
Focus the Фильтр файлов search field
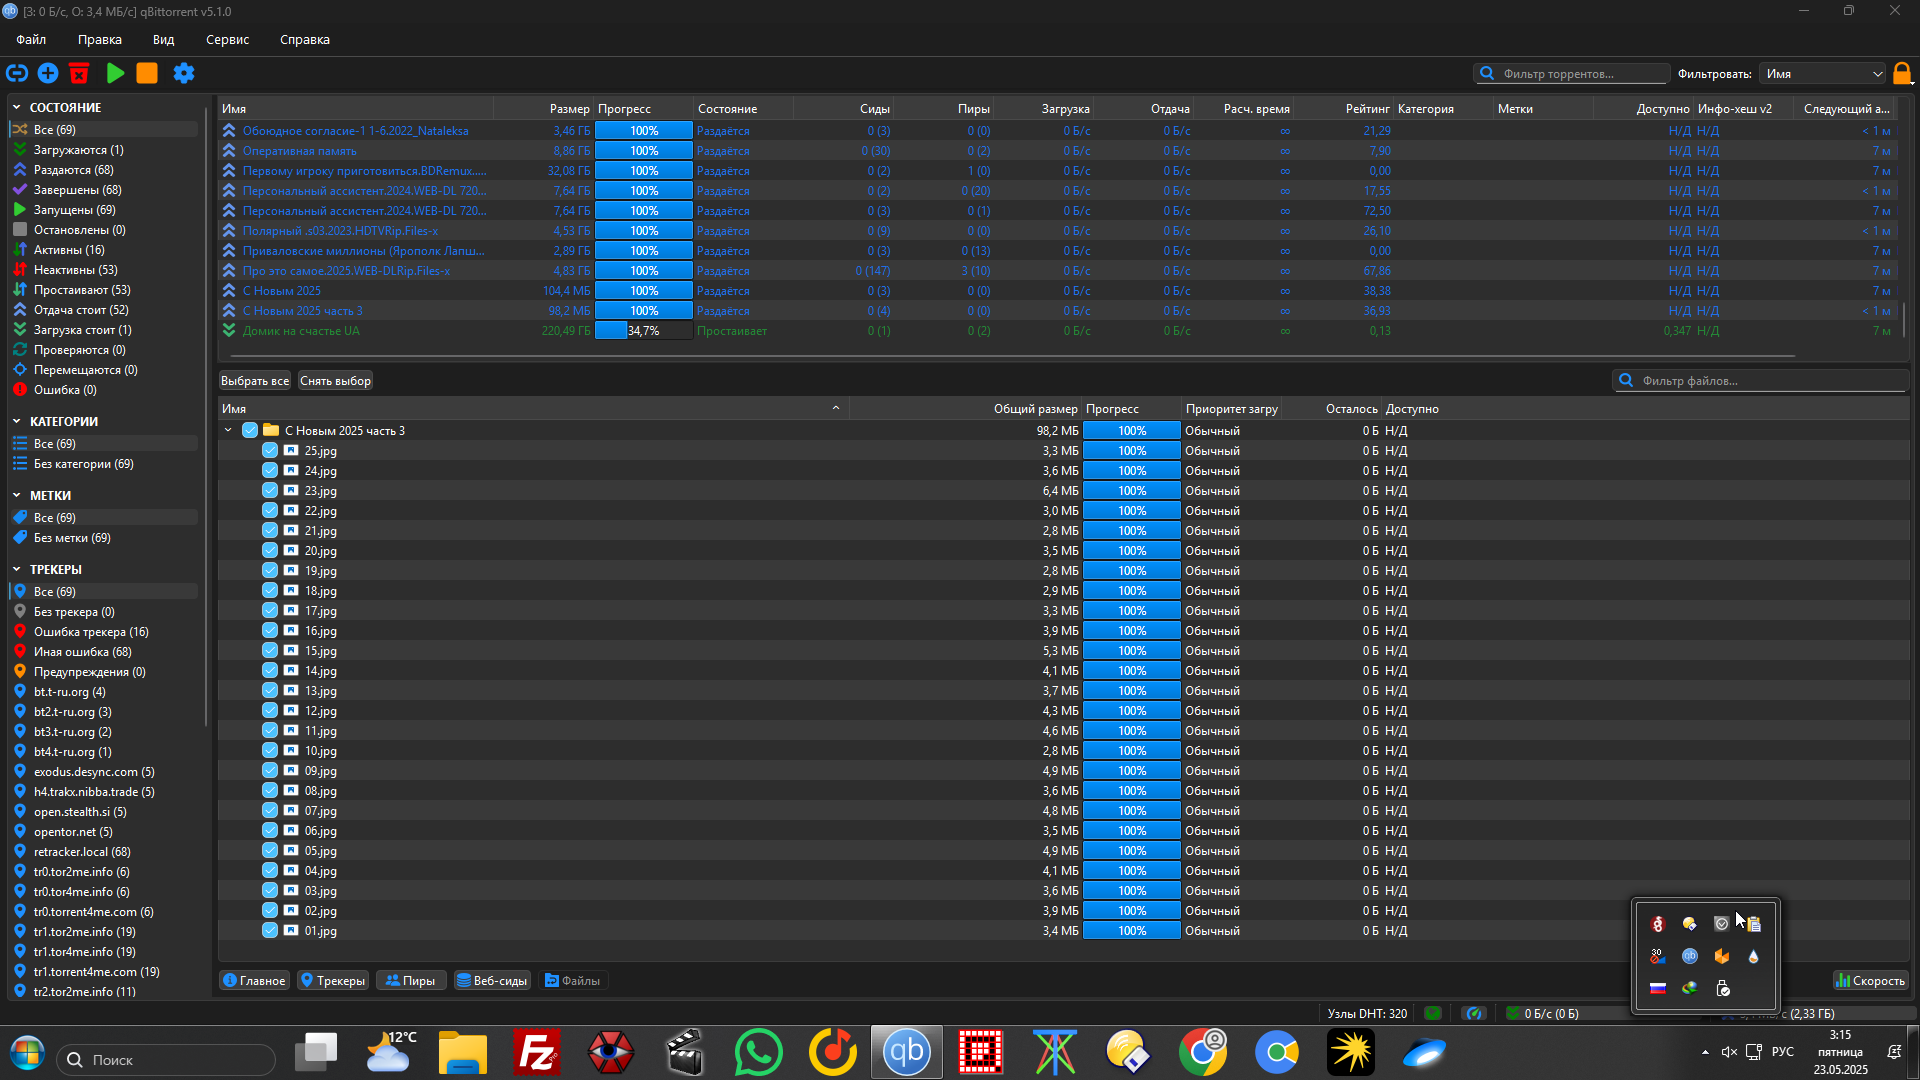pyautogui.click(x=1760, y=381)
